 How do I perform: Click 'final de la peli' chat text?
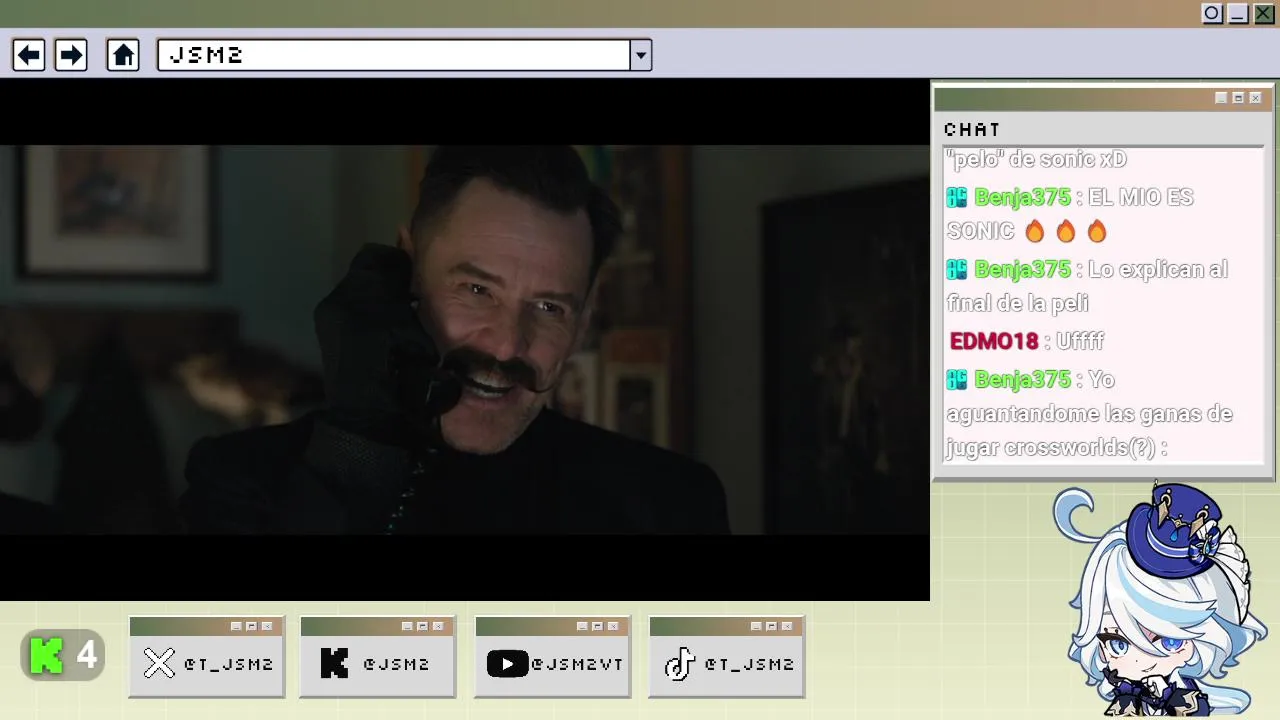click(x=1018, y=303)
